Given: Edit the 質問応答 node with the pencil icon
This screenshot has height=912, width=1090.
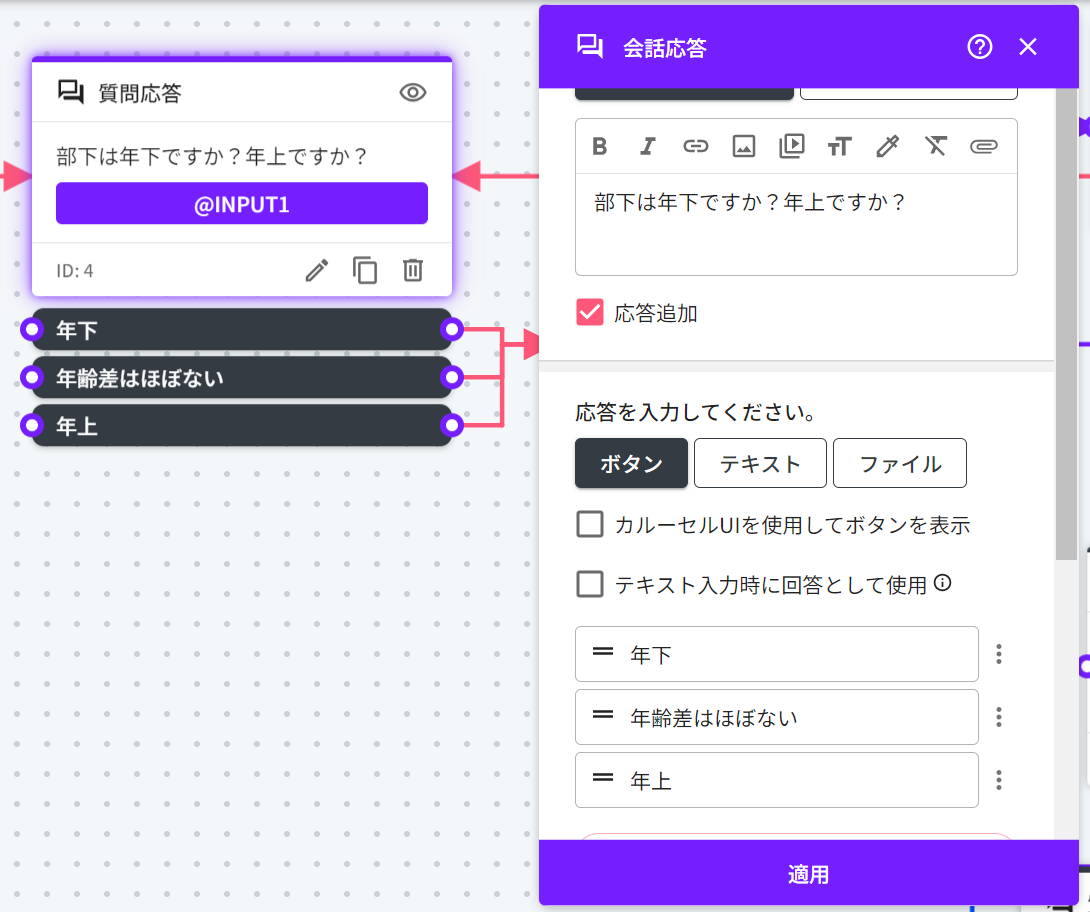Looking at the screenshot, I should point(317,270).
